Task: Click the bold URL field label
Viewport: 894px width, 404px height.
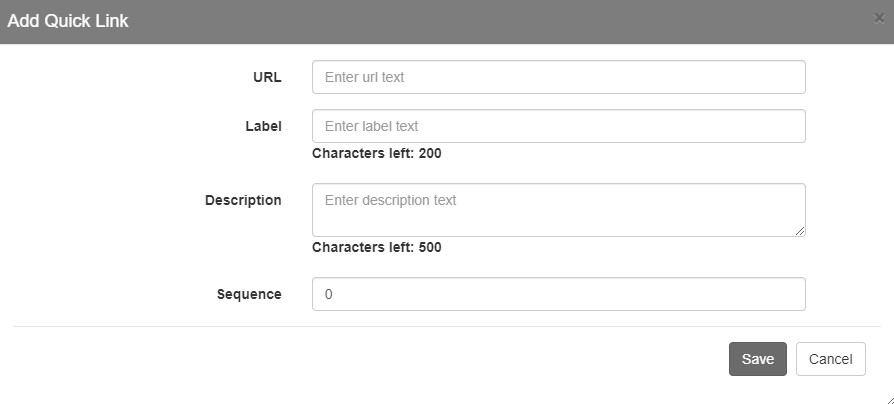Action: [267, 77]
